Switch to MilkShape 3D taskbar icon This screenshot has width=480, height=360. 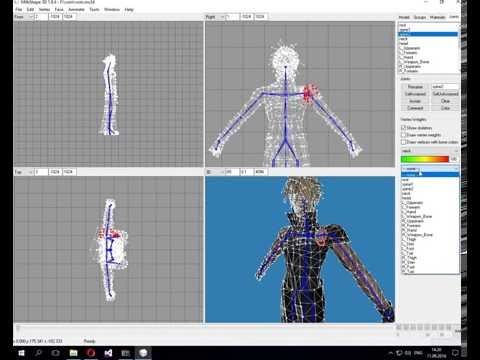pos(143,353)
